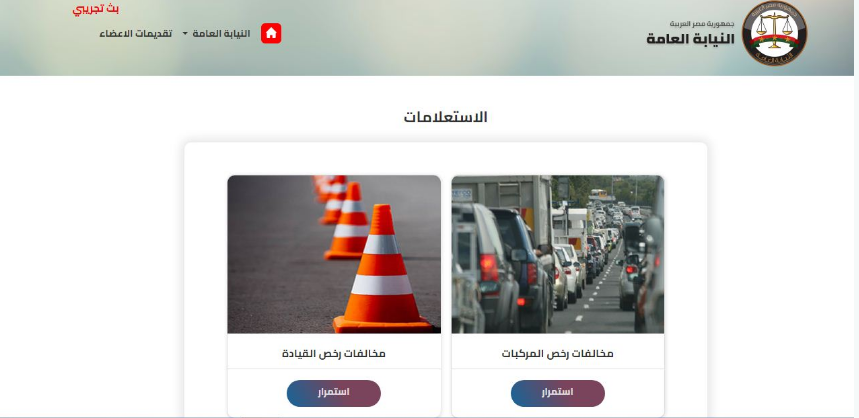Expand the caret arrow beside النيابة العامة menu
The image size is (859, 418).
pyautogui.click(x=185, y=34)
